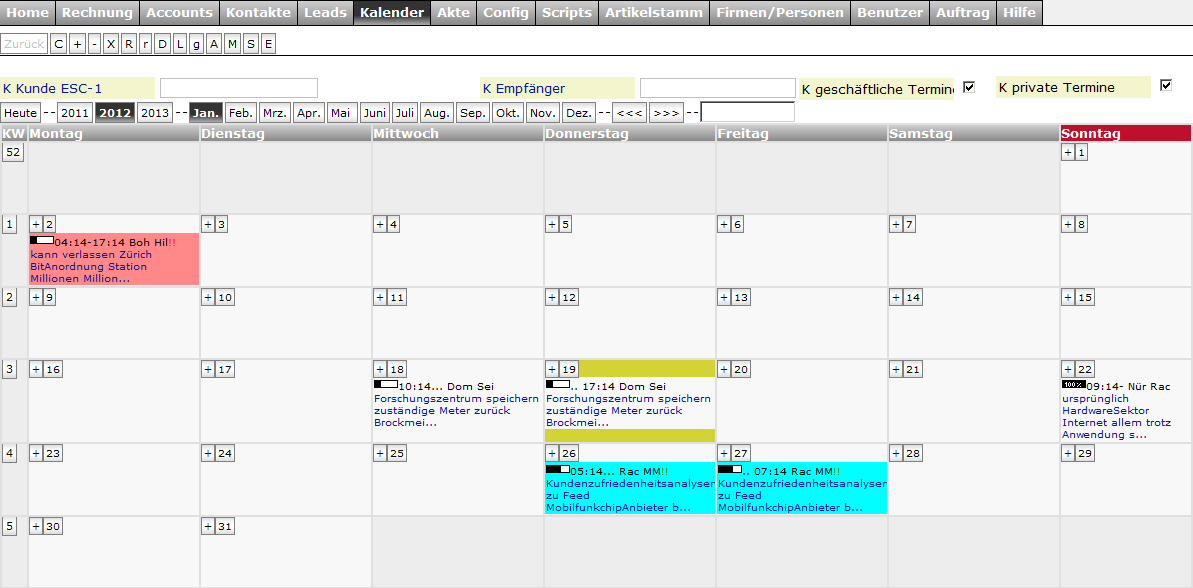Click the E button in the toolbar

coord(268,44)
